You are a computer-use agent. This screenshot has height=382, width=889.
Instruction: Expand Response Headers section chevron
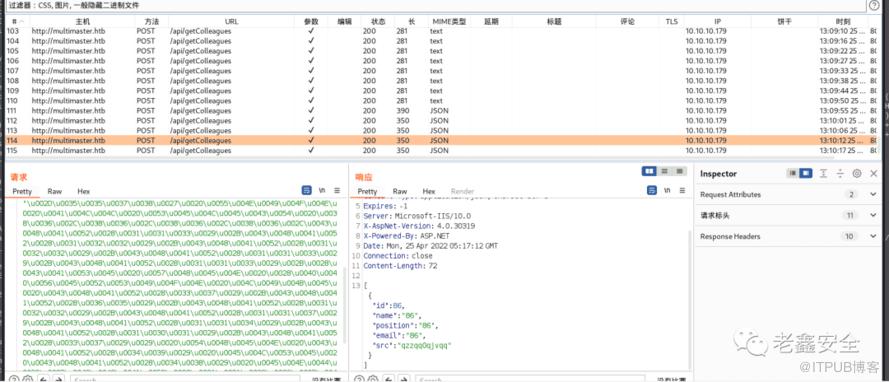[873, 236]
